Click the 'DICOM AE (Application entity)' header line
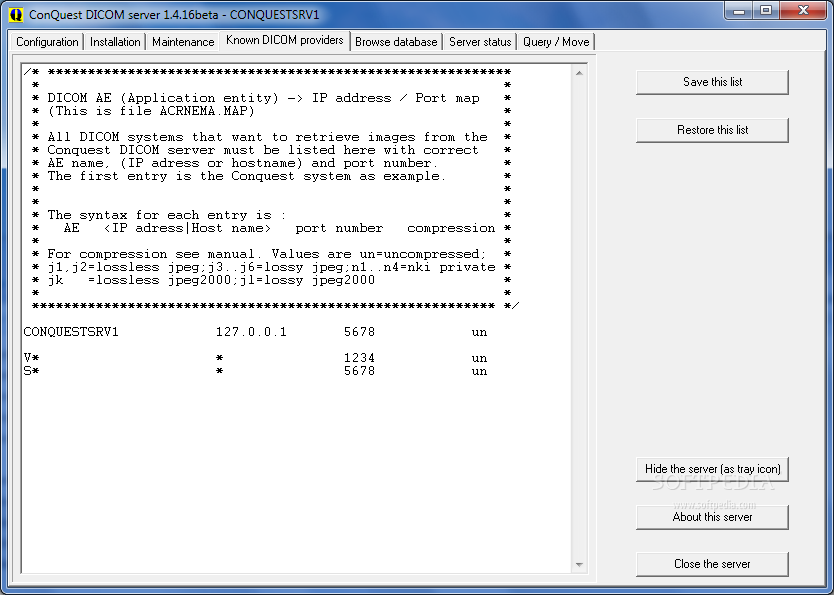This screenshot has width=834, height=595. (x=263, y=98)
